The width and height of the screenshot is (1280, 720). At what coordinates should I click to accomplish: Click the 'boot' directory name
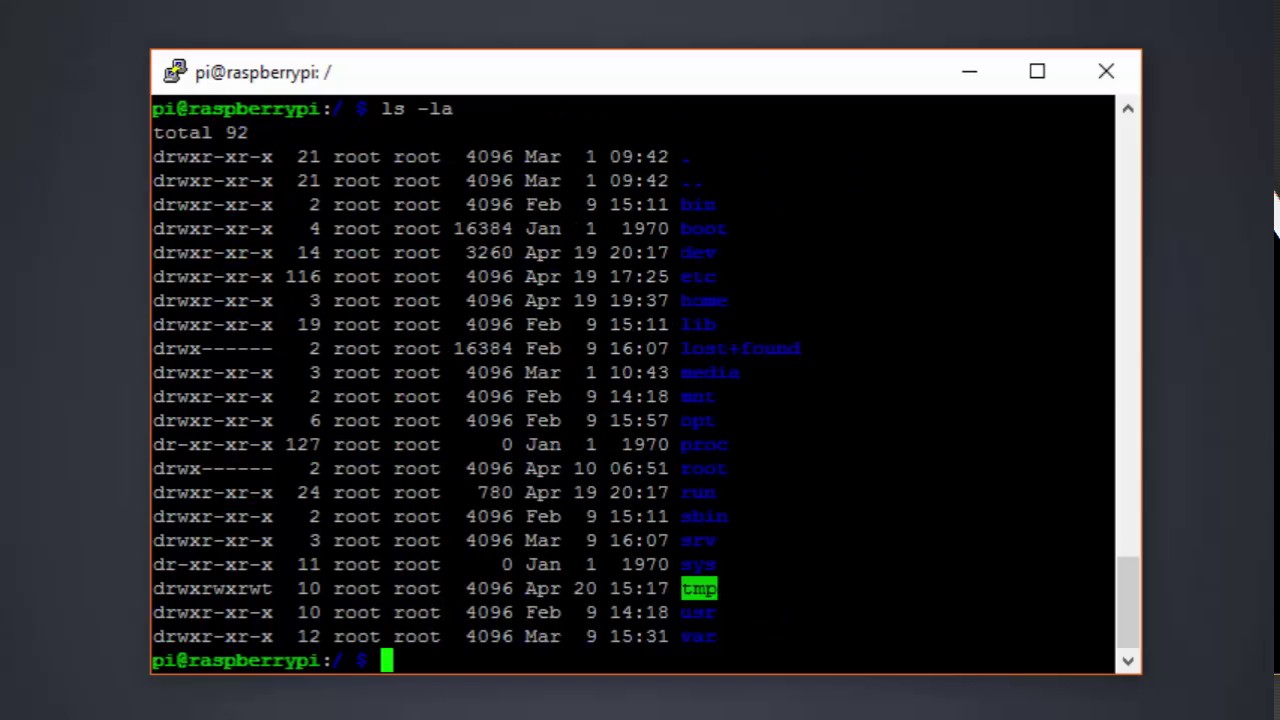click(x=704, y=228)
